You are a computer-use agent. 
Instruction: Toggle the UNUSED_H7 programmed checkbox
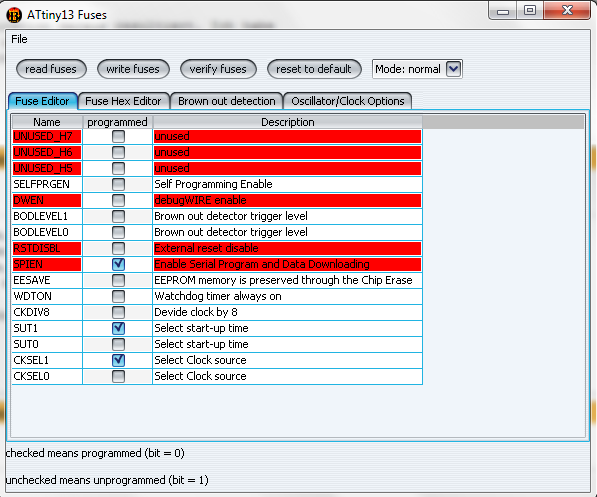pyautogui.click(x=118, y=136)
